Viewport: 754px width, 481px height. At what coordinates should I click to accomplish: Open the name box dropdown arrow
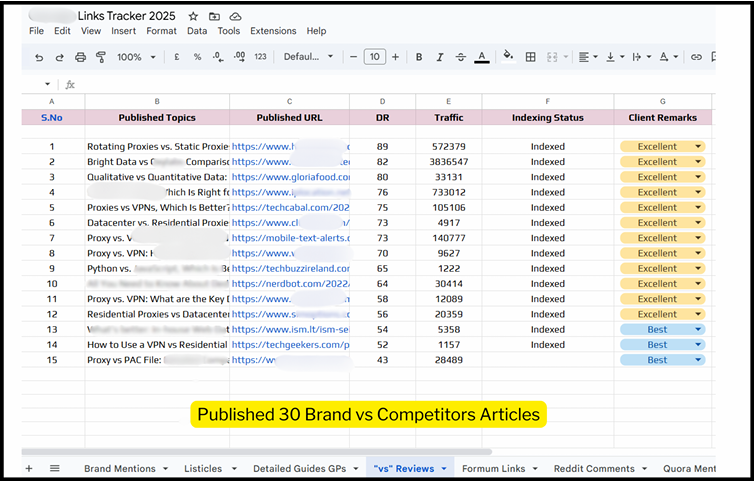(x=47, y=84)
